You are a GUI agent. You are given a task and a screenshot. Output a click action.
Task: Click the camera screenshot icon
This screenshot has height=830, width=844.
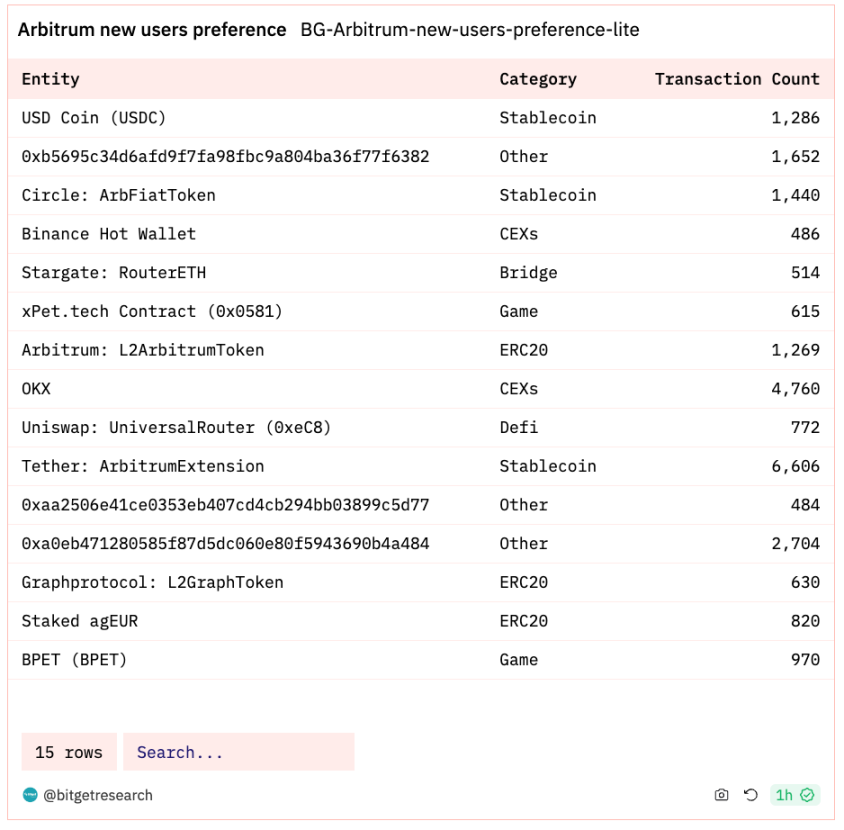pos(721,794)
